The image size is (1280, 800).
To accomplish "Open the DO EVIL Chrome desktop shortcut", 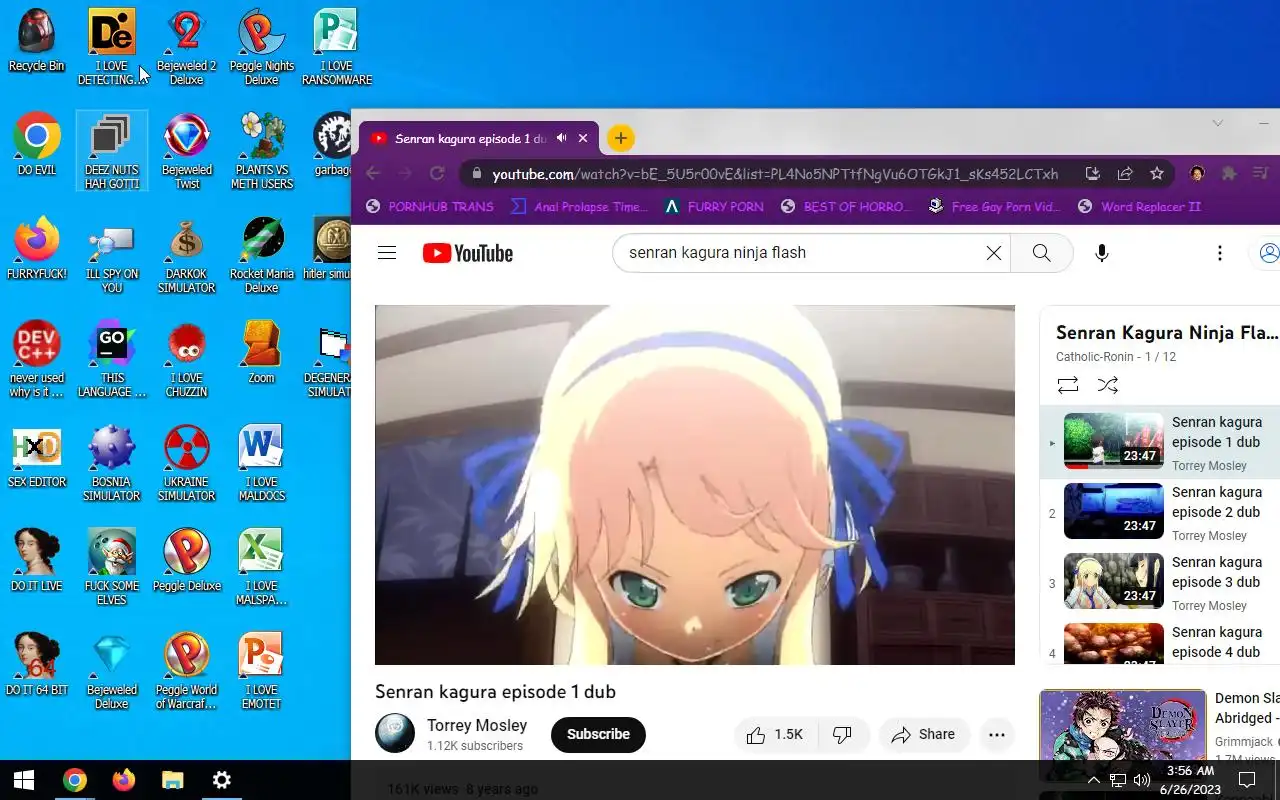I will point(37,144).
